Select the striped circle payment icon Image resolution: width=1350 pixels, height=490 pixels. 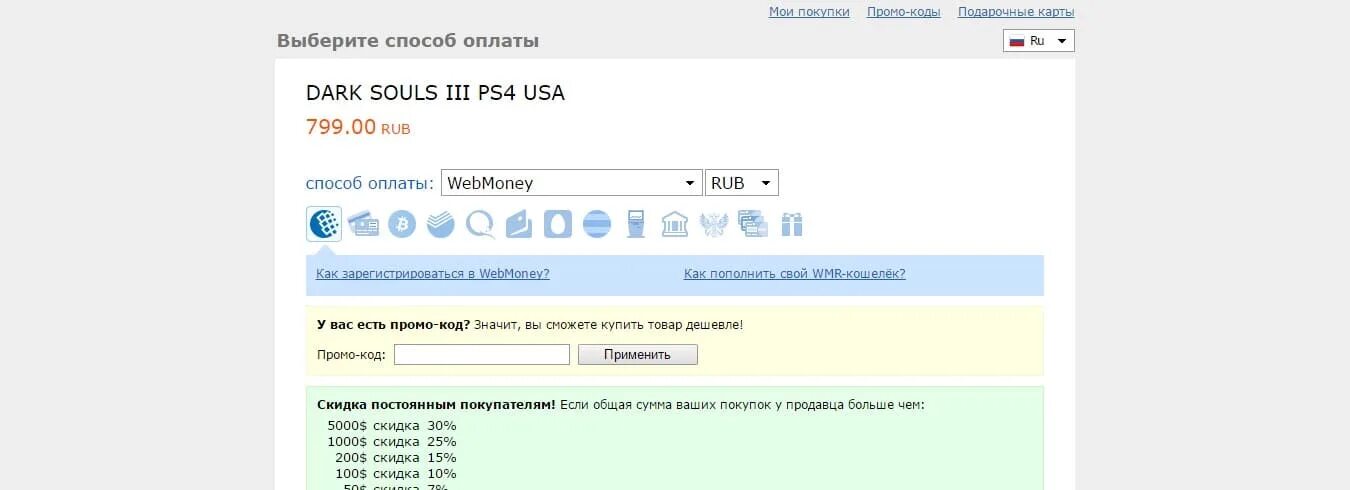(597, 224)
